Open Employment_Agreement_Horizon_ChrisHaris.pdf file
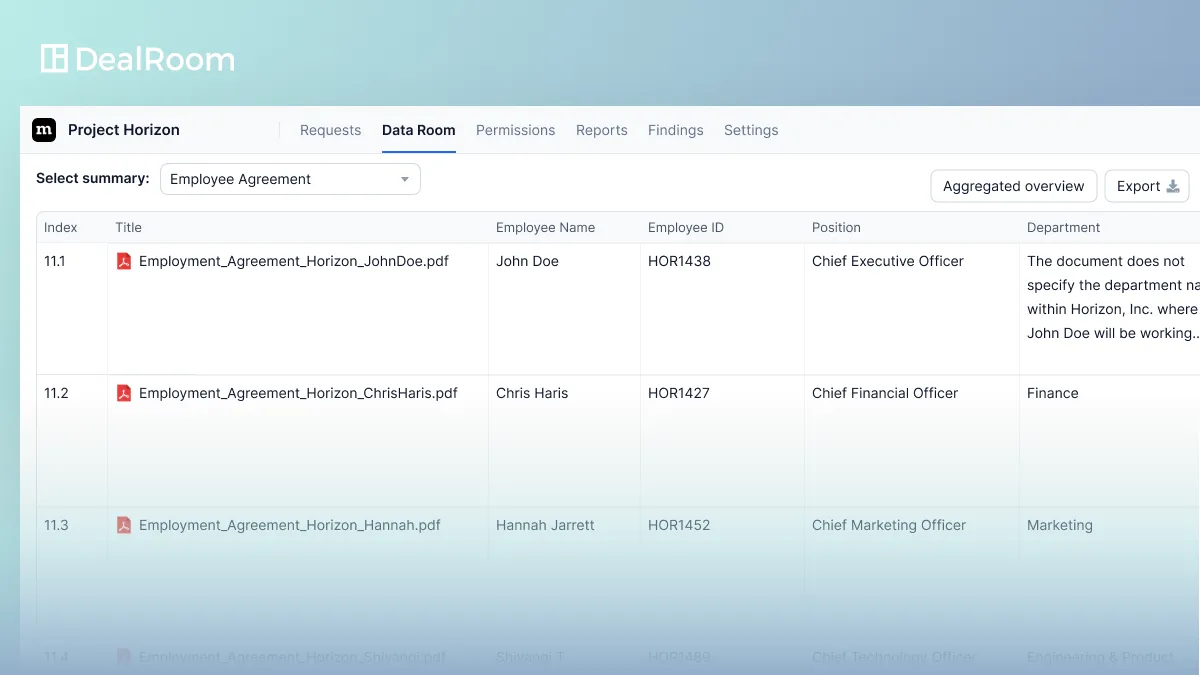The height and width of the screenshot is (675, 1200). (x=298, y=393)
